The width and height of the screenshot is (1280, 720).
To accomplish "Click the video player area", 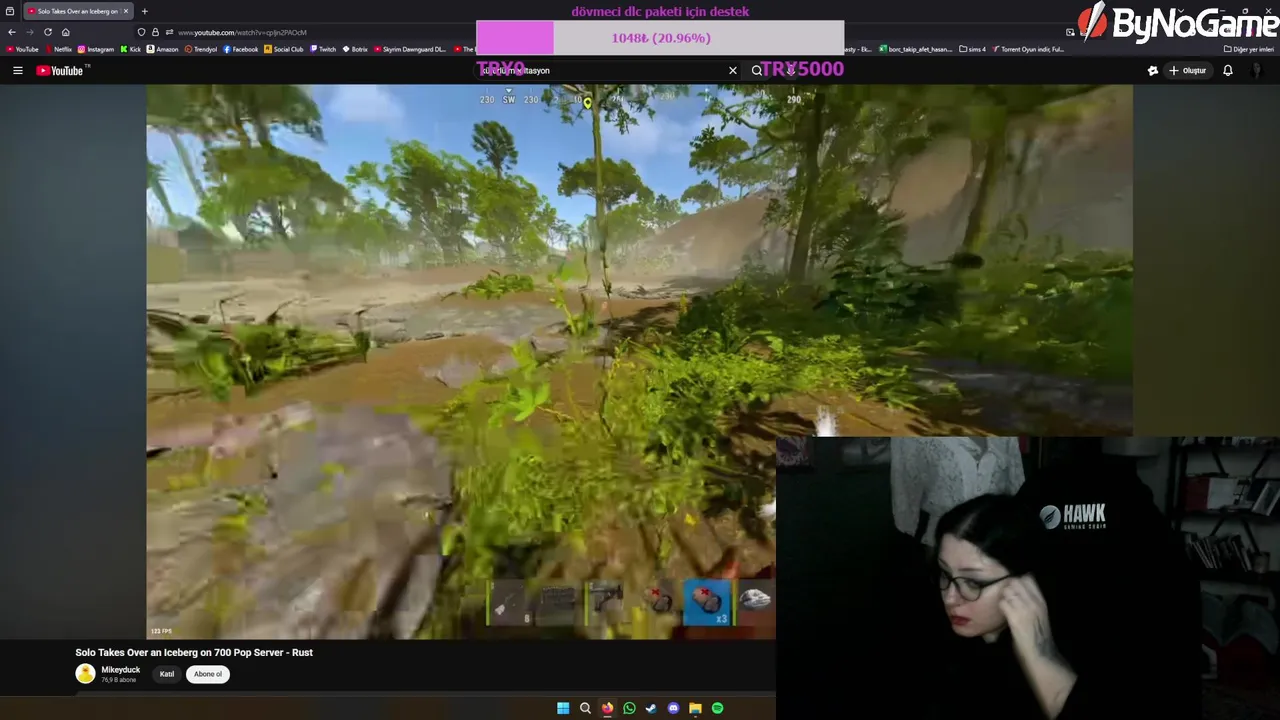I will (x=640, y=360).
